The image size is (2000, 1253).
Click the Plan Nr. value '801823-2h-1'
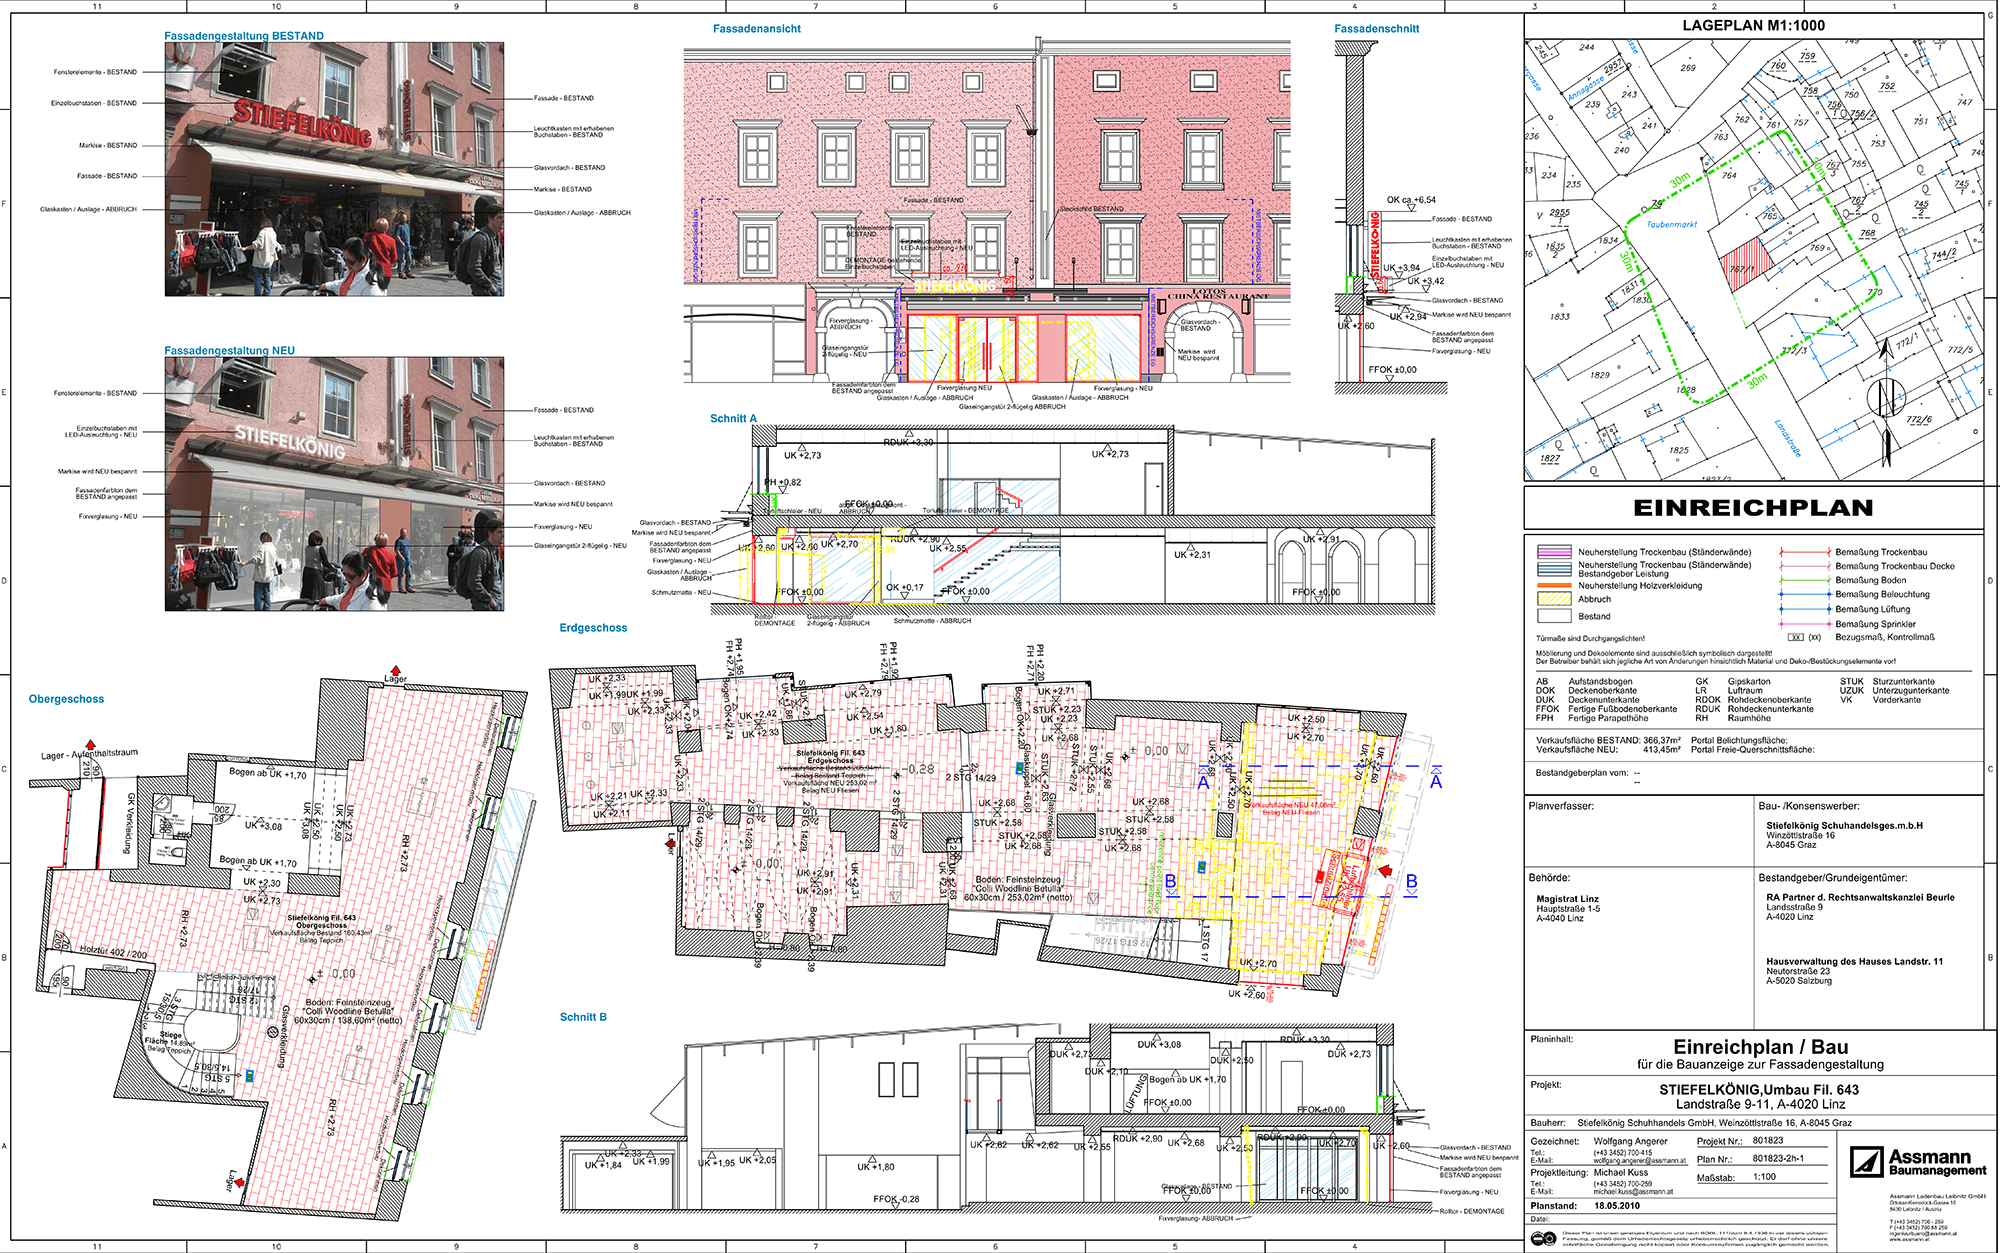(x=1778, y=1159)
